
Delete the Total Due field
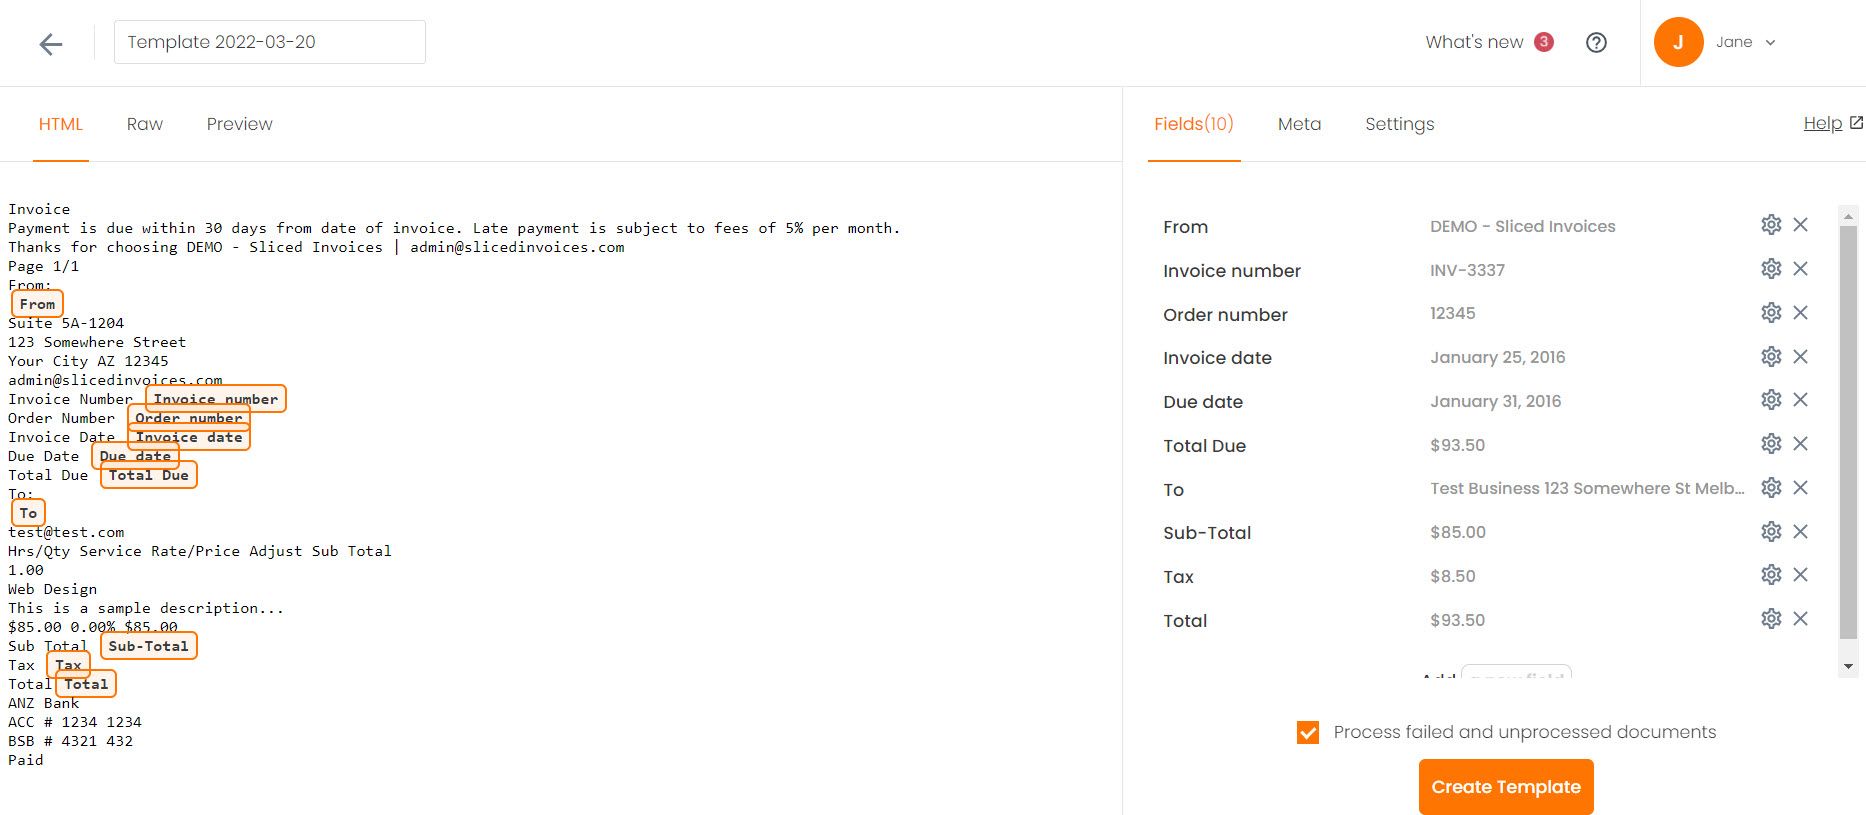click(x=1800, y=444)
